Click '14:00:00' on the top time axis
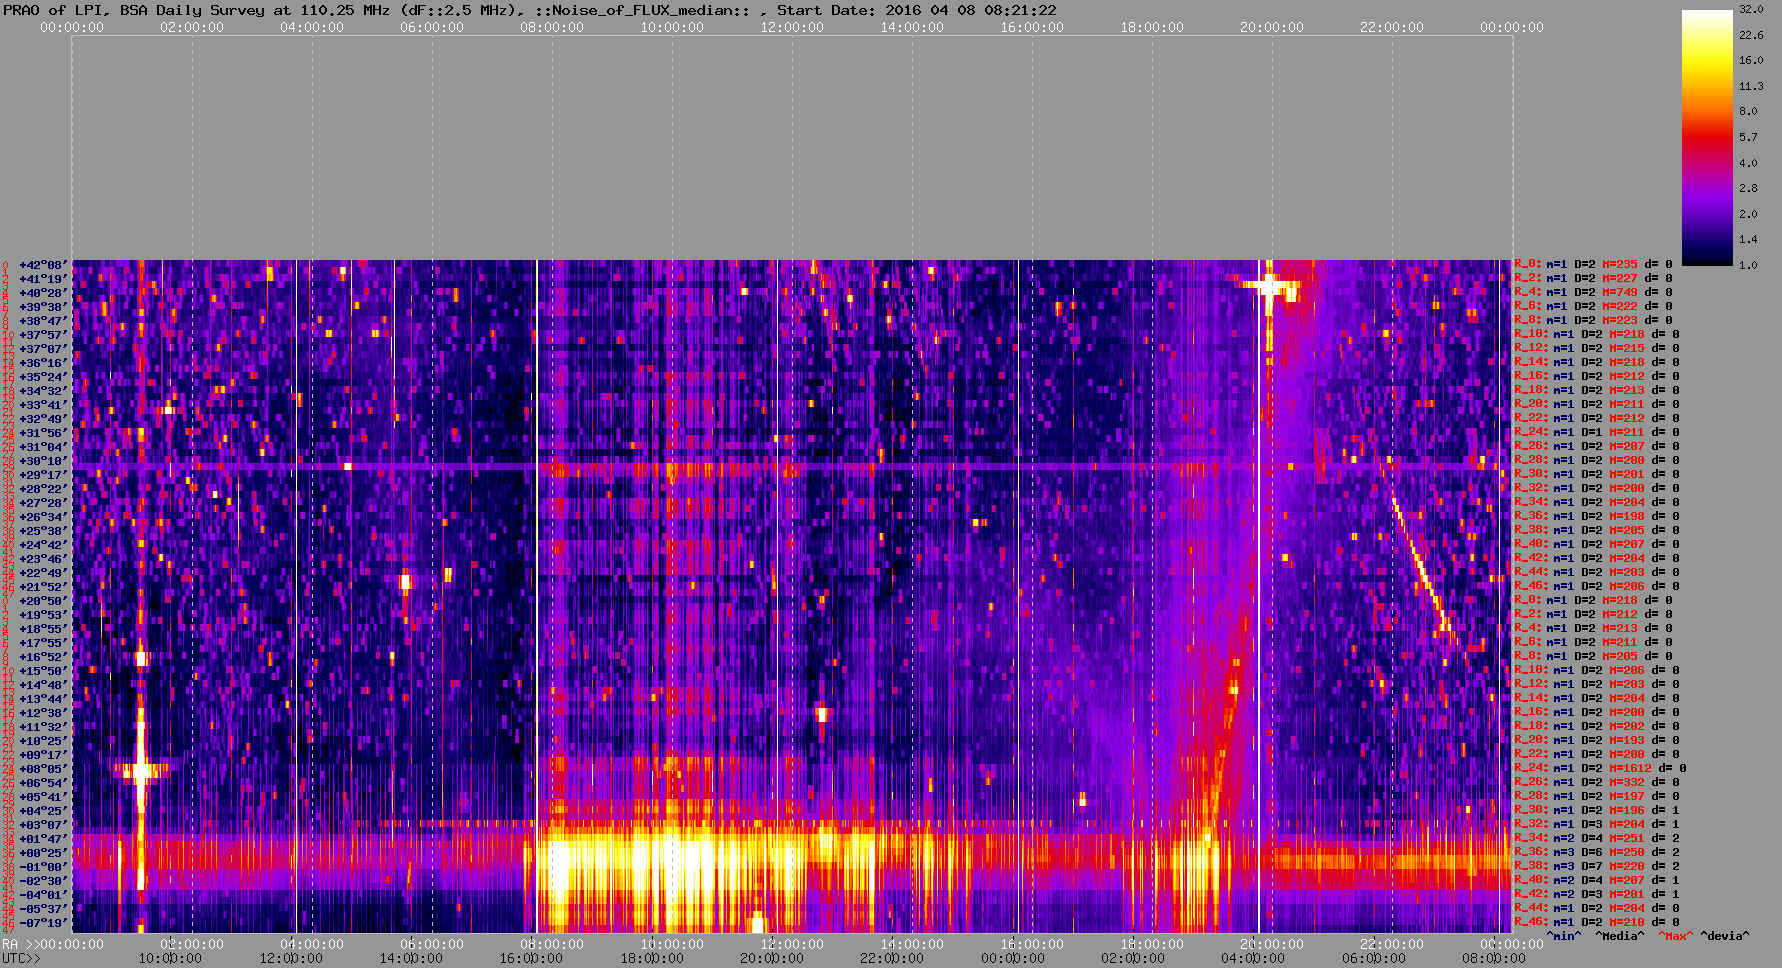The image size is (1782, 968). [912, 28]
